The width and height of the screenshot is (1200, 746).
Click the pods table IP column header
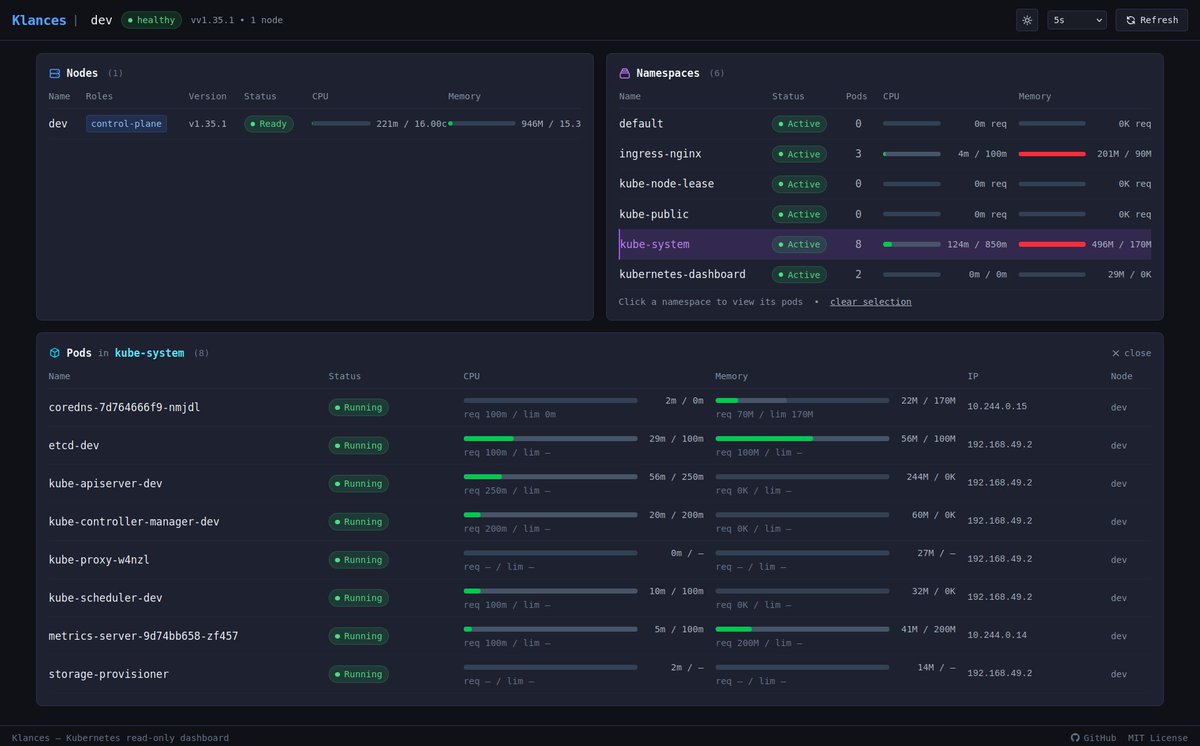[973, 377]
